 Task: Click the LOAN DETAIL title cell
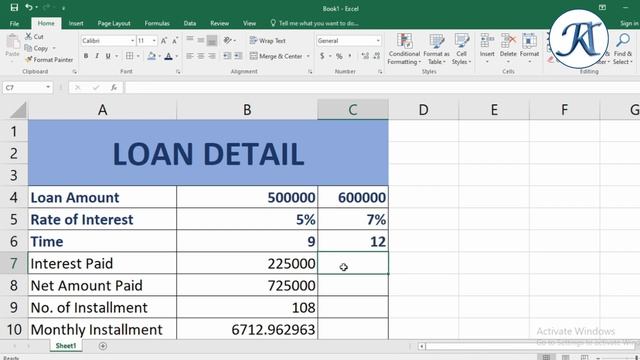208,153
